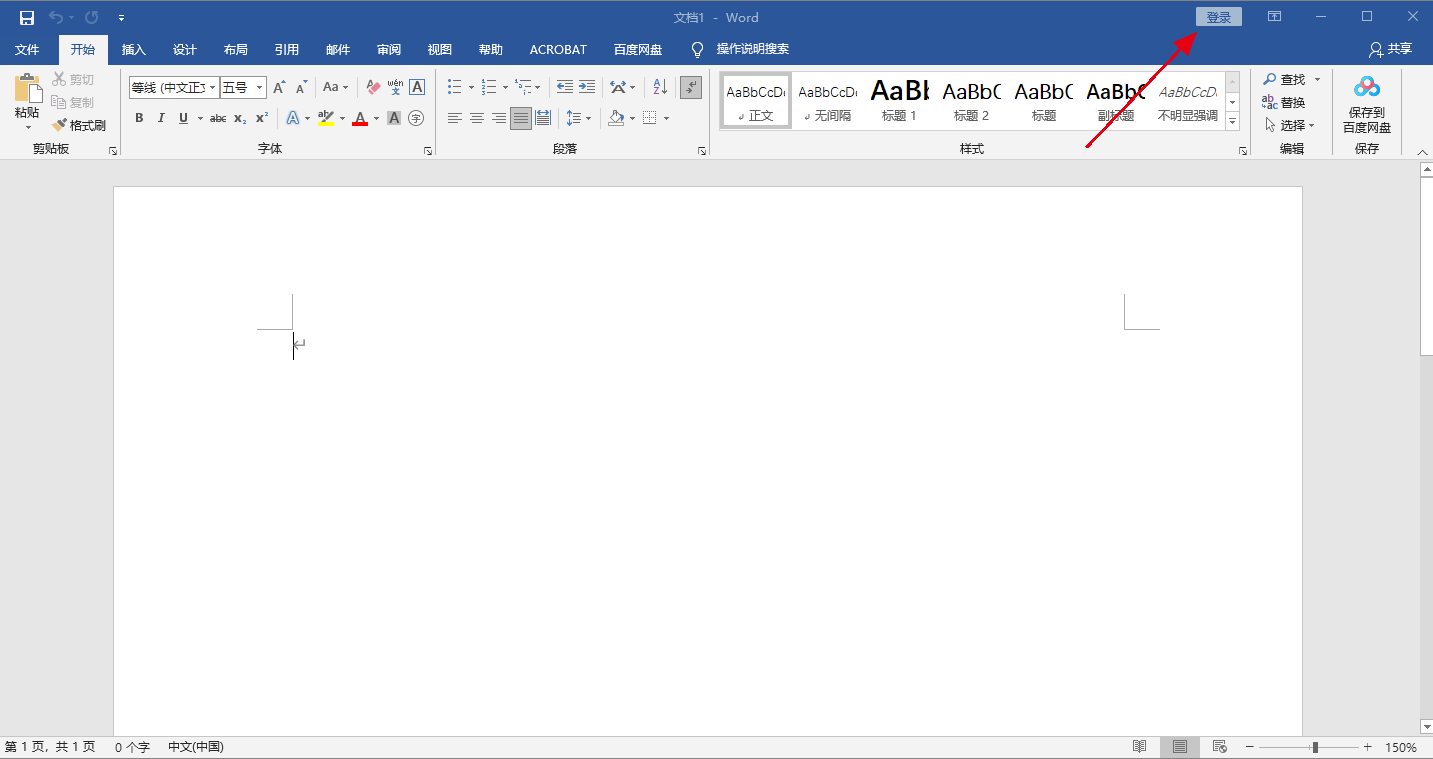Click the language indicator 中文(中国)
This screenshot has width=1433, height=759.
[196, 747]
